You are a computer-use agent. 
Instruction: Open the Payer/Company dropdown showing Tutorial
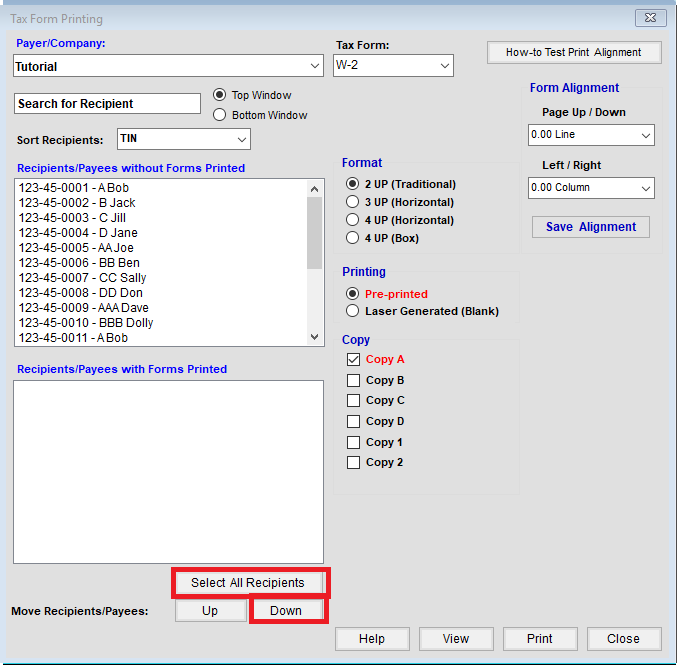[x=168, y=66]
